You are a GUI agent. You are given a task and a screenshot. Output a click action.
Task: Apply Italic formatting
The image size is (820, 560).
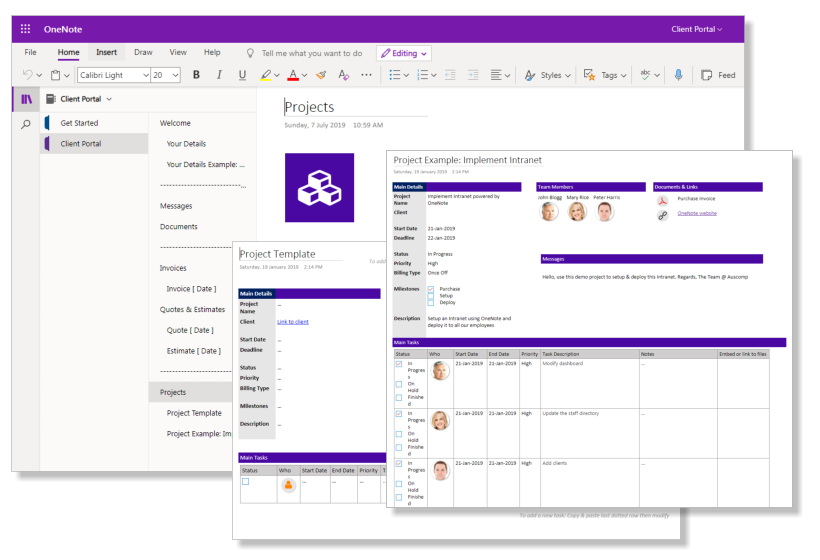pyautogui.click(x=219, y=75)
